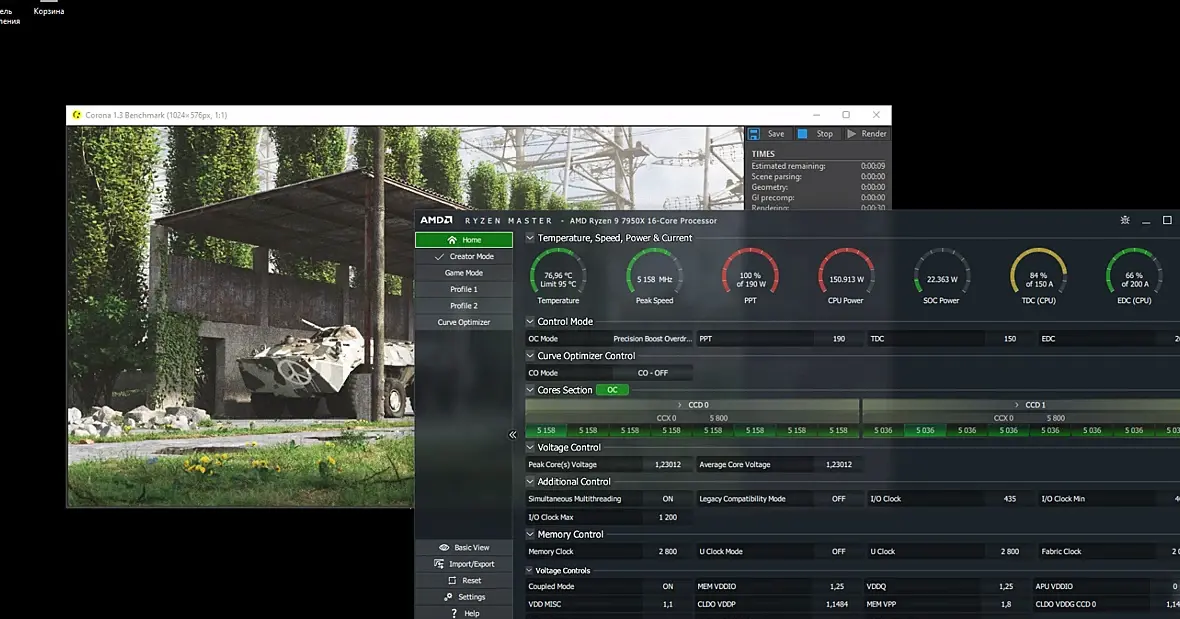Click the Reset icon in sidebar

(452, 581)
